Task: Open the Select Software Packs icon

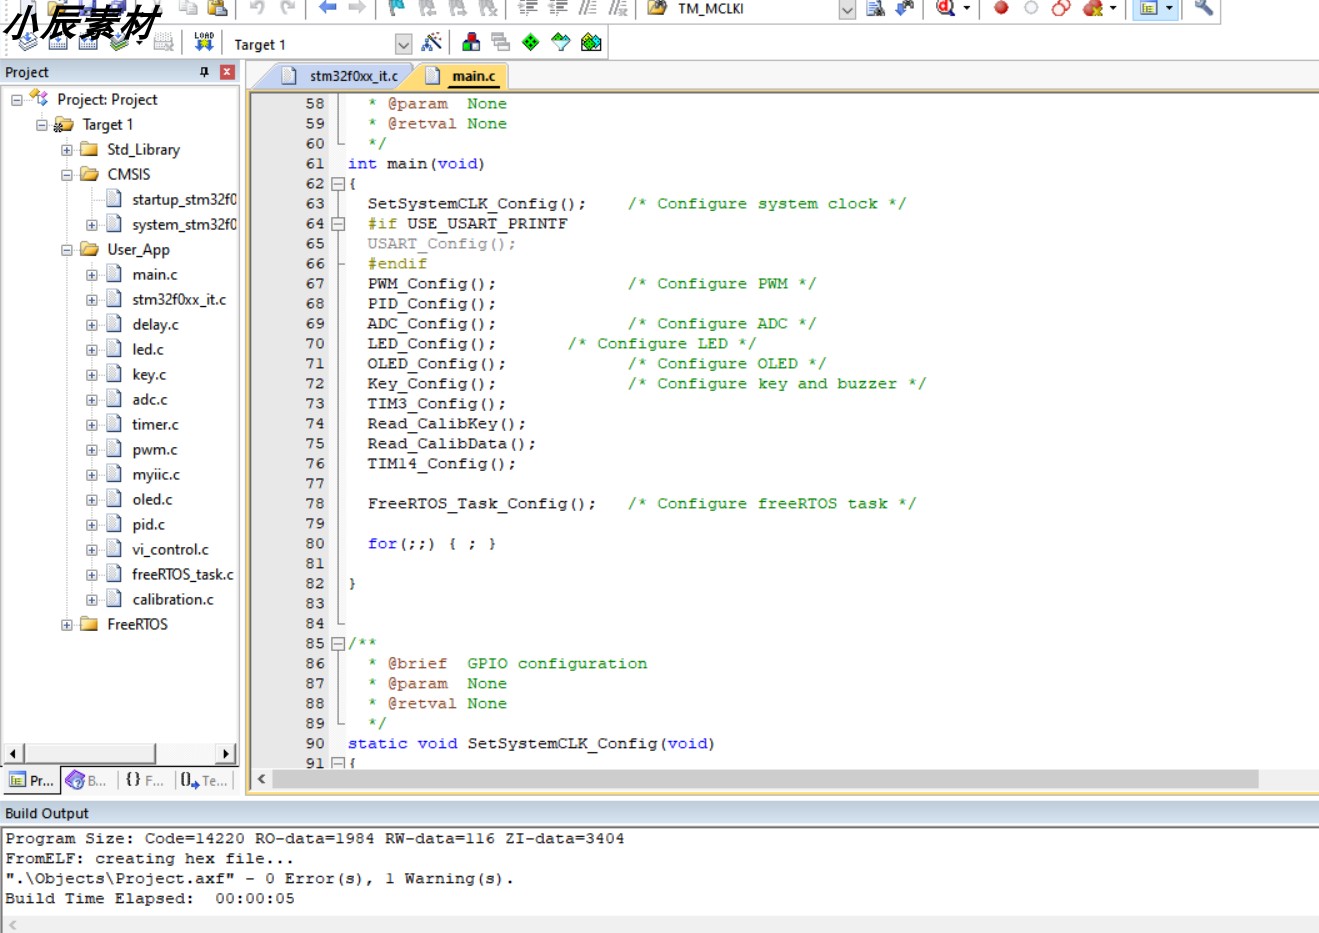Action: tap(561, 42)
